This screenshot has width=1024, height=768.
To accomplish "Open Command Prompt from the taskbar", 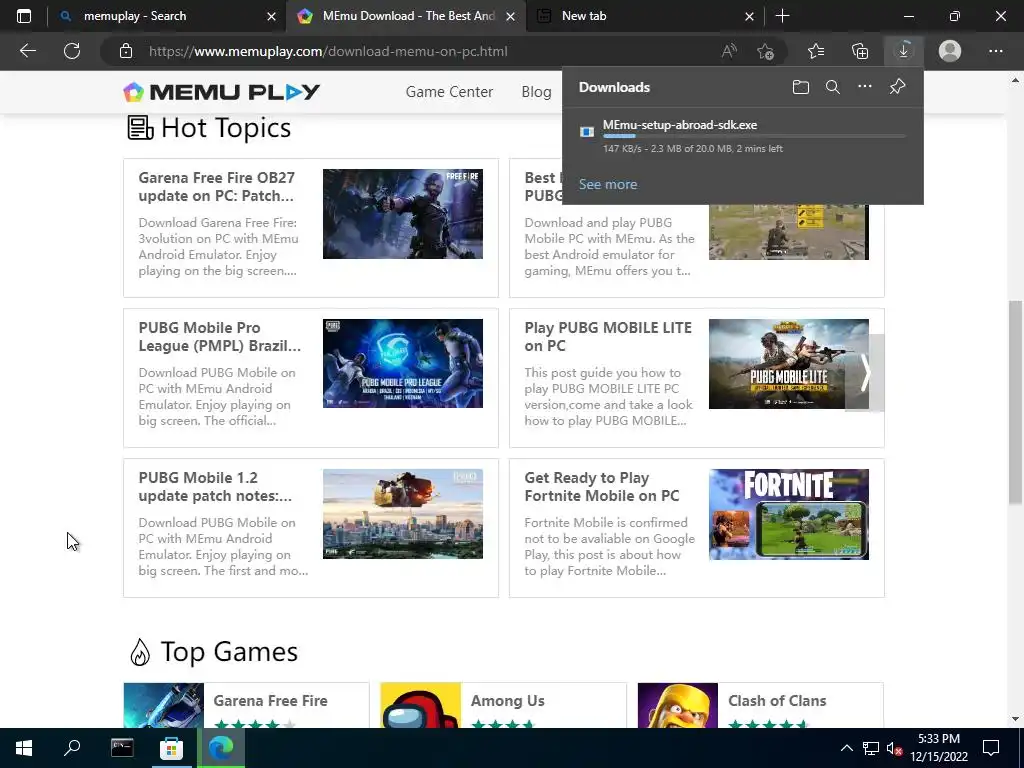I will pos(122,748).
